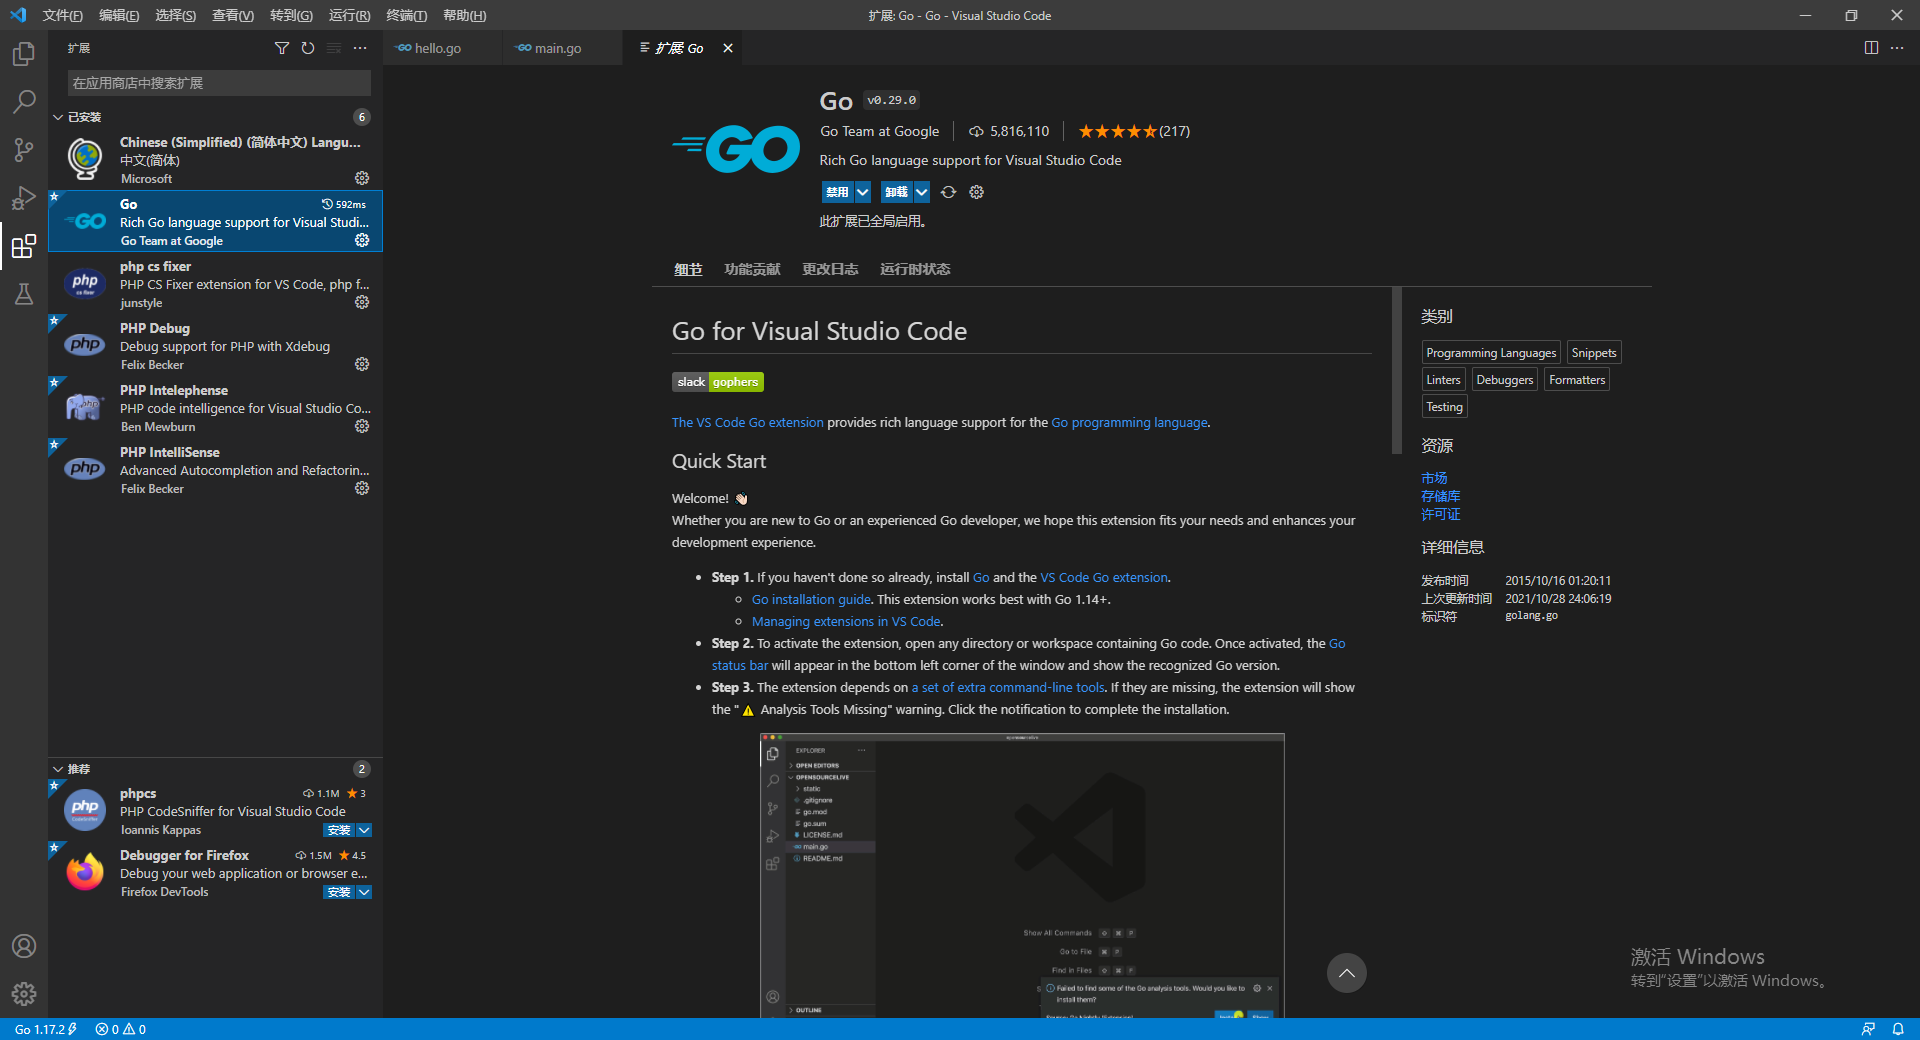1920x1040 pixels.
Task: Open gear settings for PHP Debug
Action: click(x=362, y=364)
